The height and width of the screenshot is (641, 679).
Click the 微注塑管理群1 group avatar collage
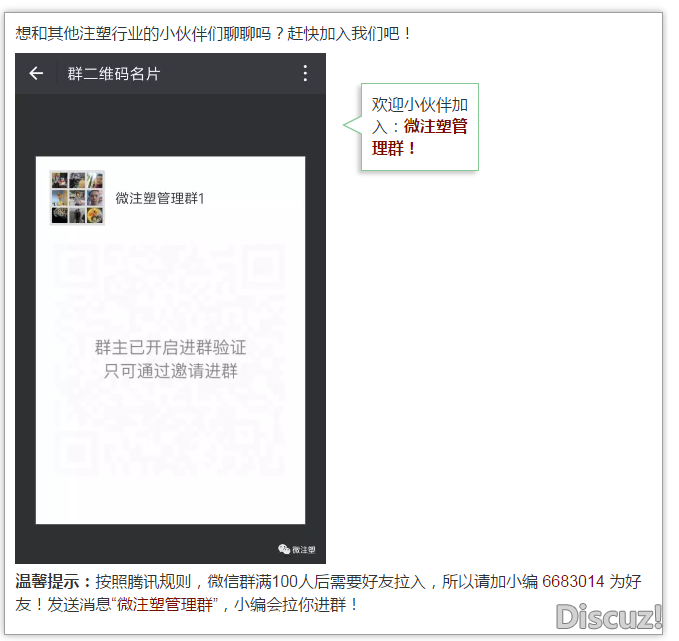[x=77, y=198]
